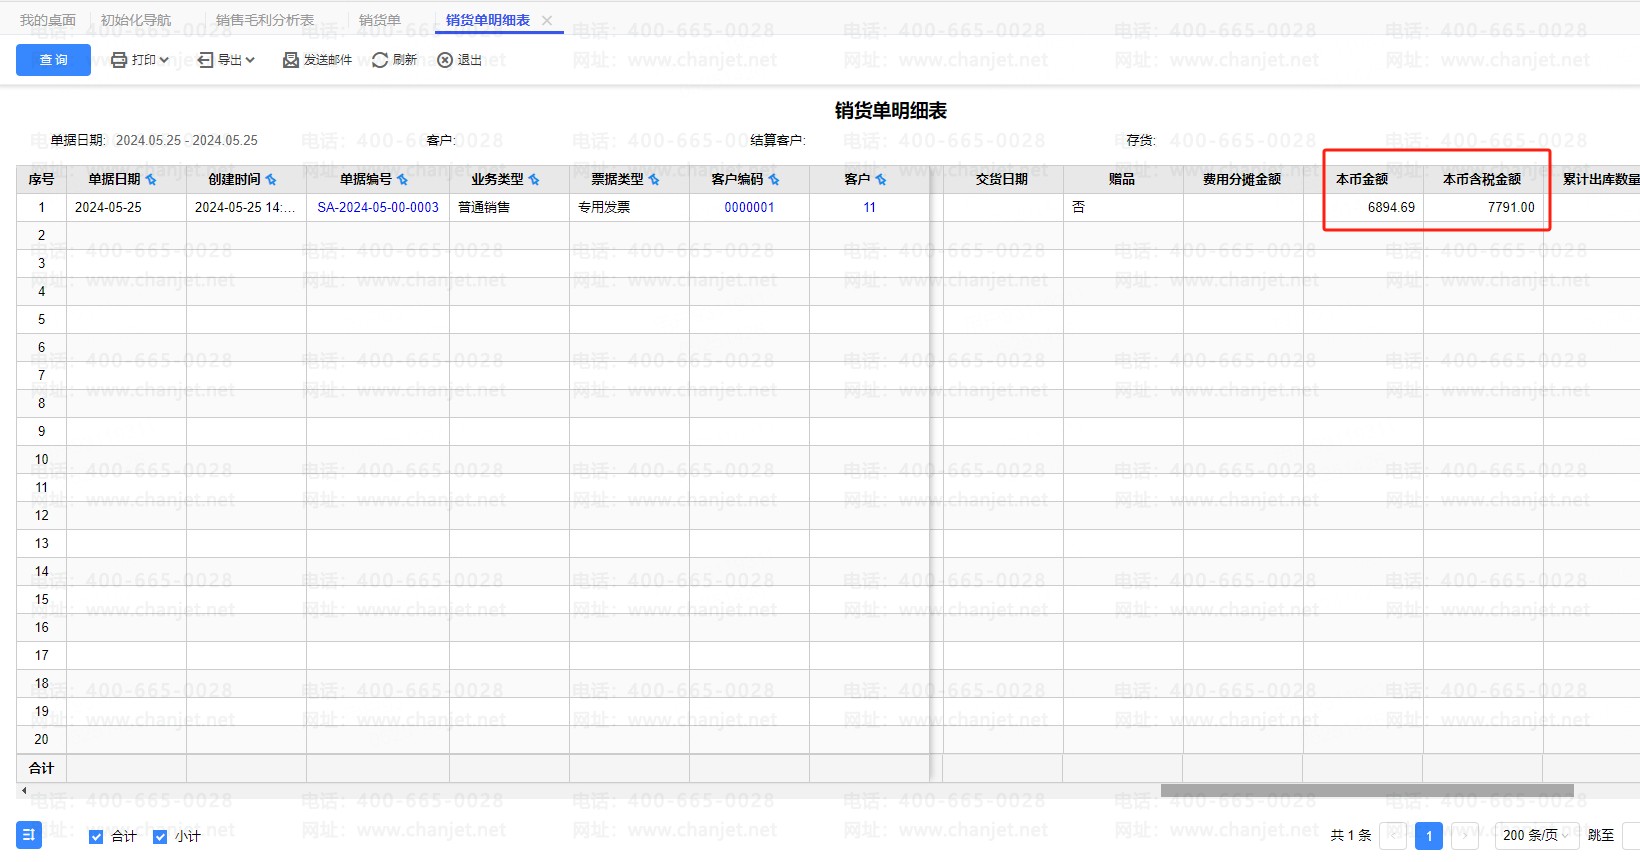Click the 单据编号 column header
This screenshot has width=1640, height=862.
click(366, 179)
